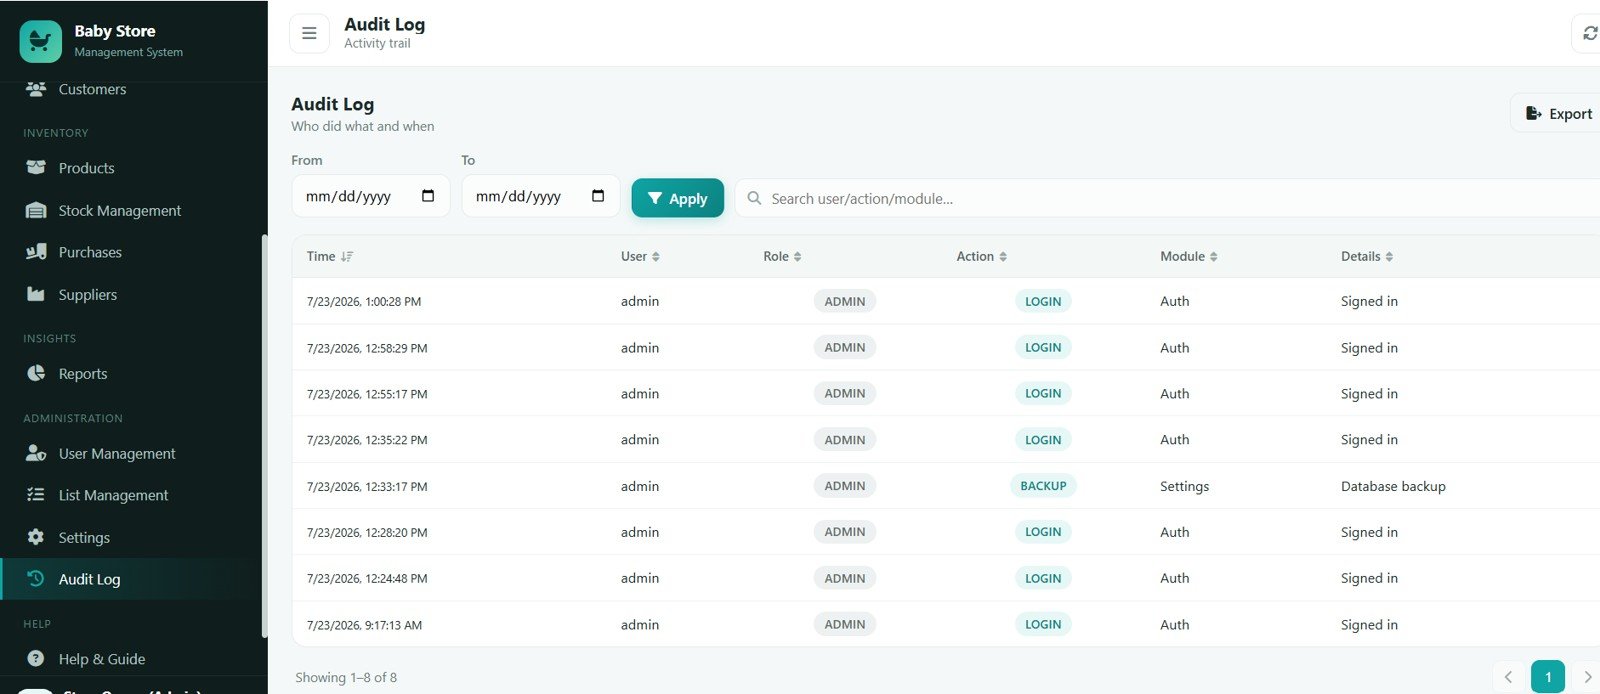Click the Auth module in the 12:28:20 PM row

tap(1175, 532)
